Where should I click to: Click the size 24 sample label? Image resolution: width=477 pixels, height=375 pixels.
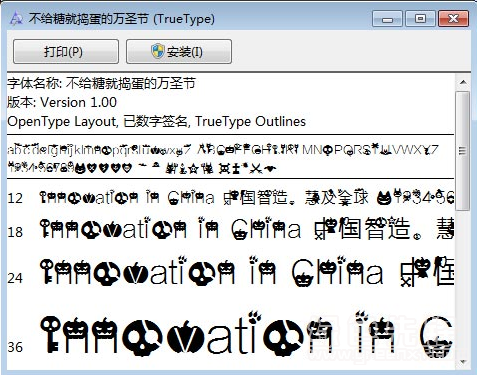(x=15, y=278)
